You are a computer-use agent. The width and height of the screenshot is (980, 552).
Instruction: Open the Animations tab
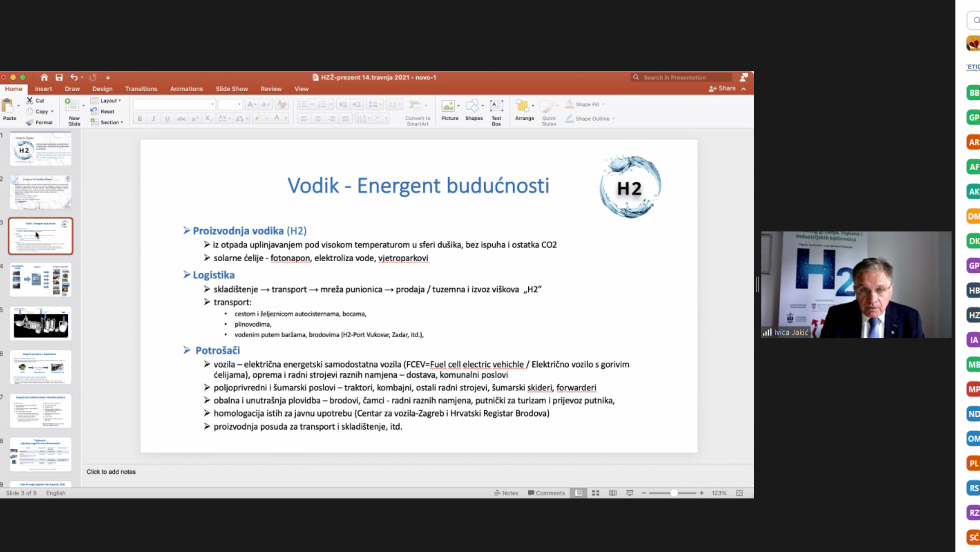coord(186,89)
